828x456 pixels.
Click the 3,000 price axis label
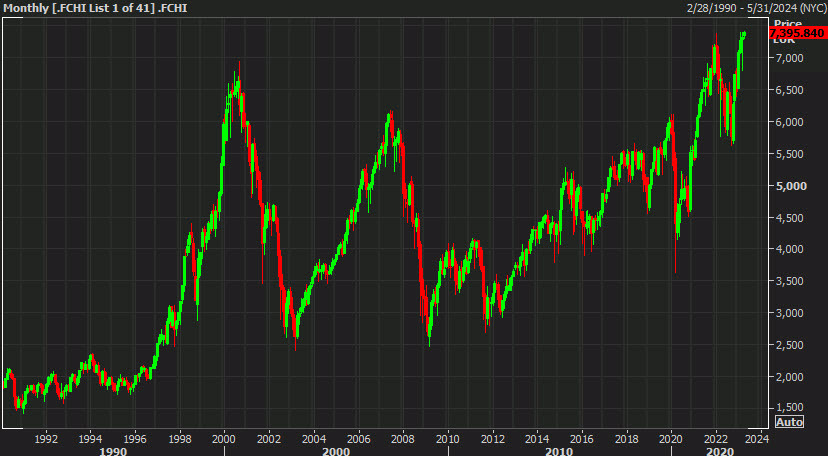click(x=789, y=313)
